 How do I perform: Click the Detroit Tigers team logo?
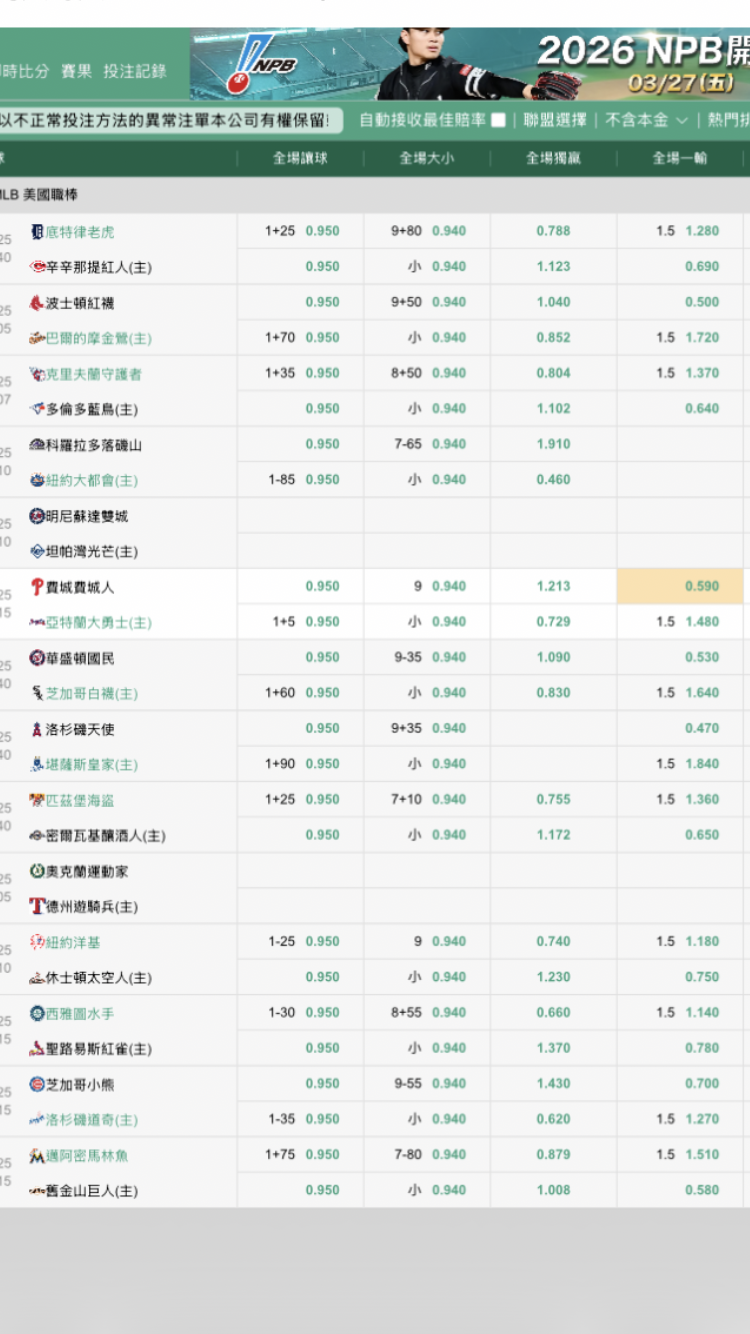click(x=37, y=232)
